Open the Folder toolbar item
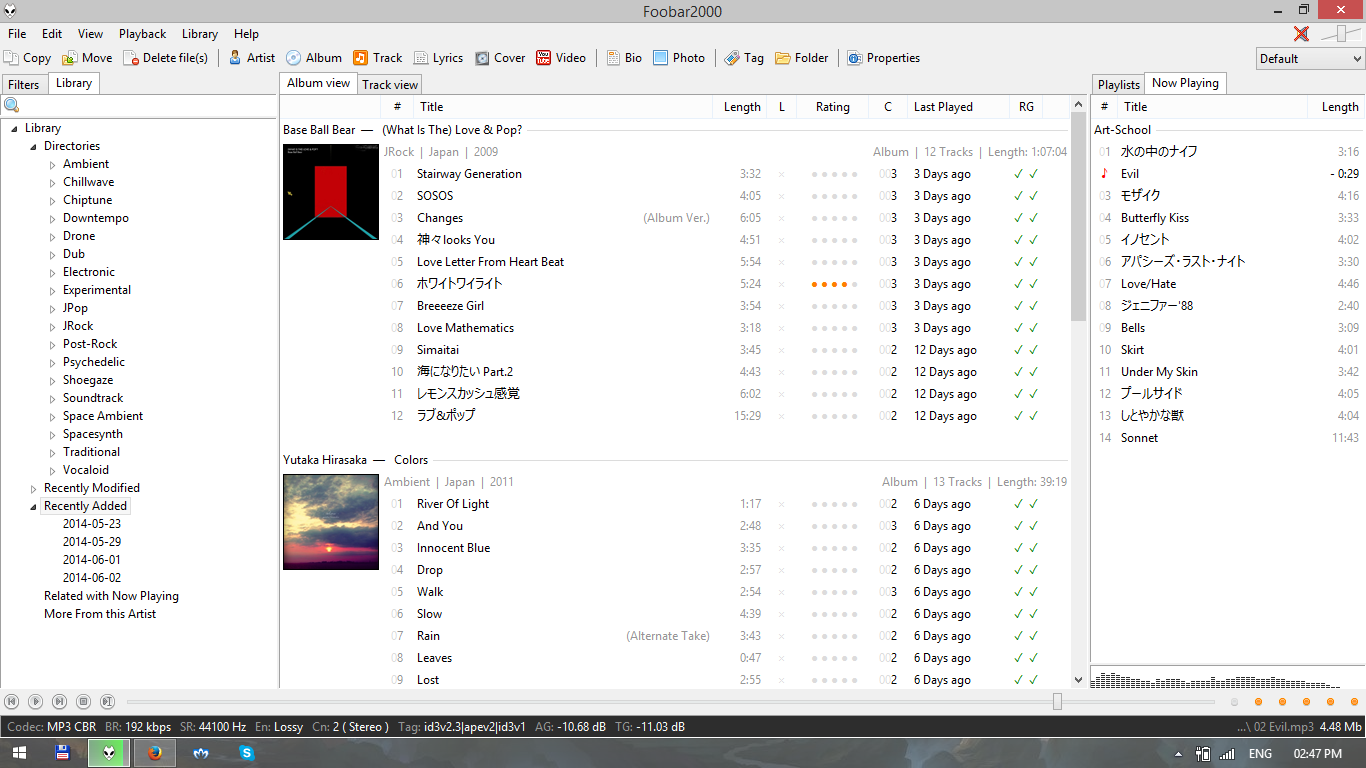The height and width of the screenshot is (768, 1366). tap(802, 58)
